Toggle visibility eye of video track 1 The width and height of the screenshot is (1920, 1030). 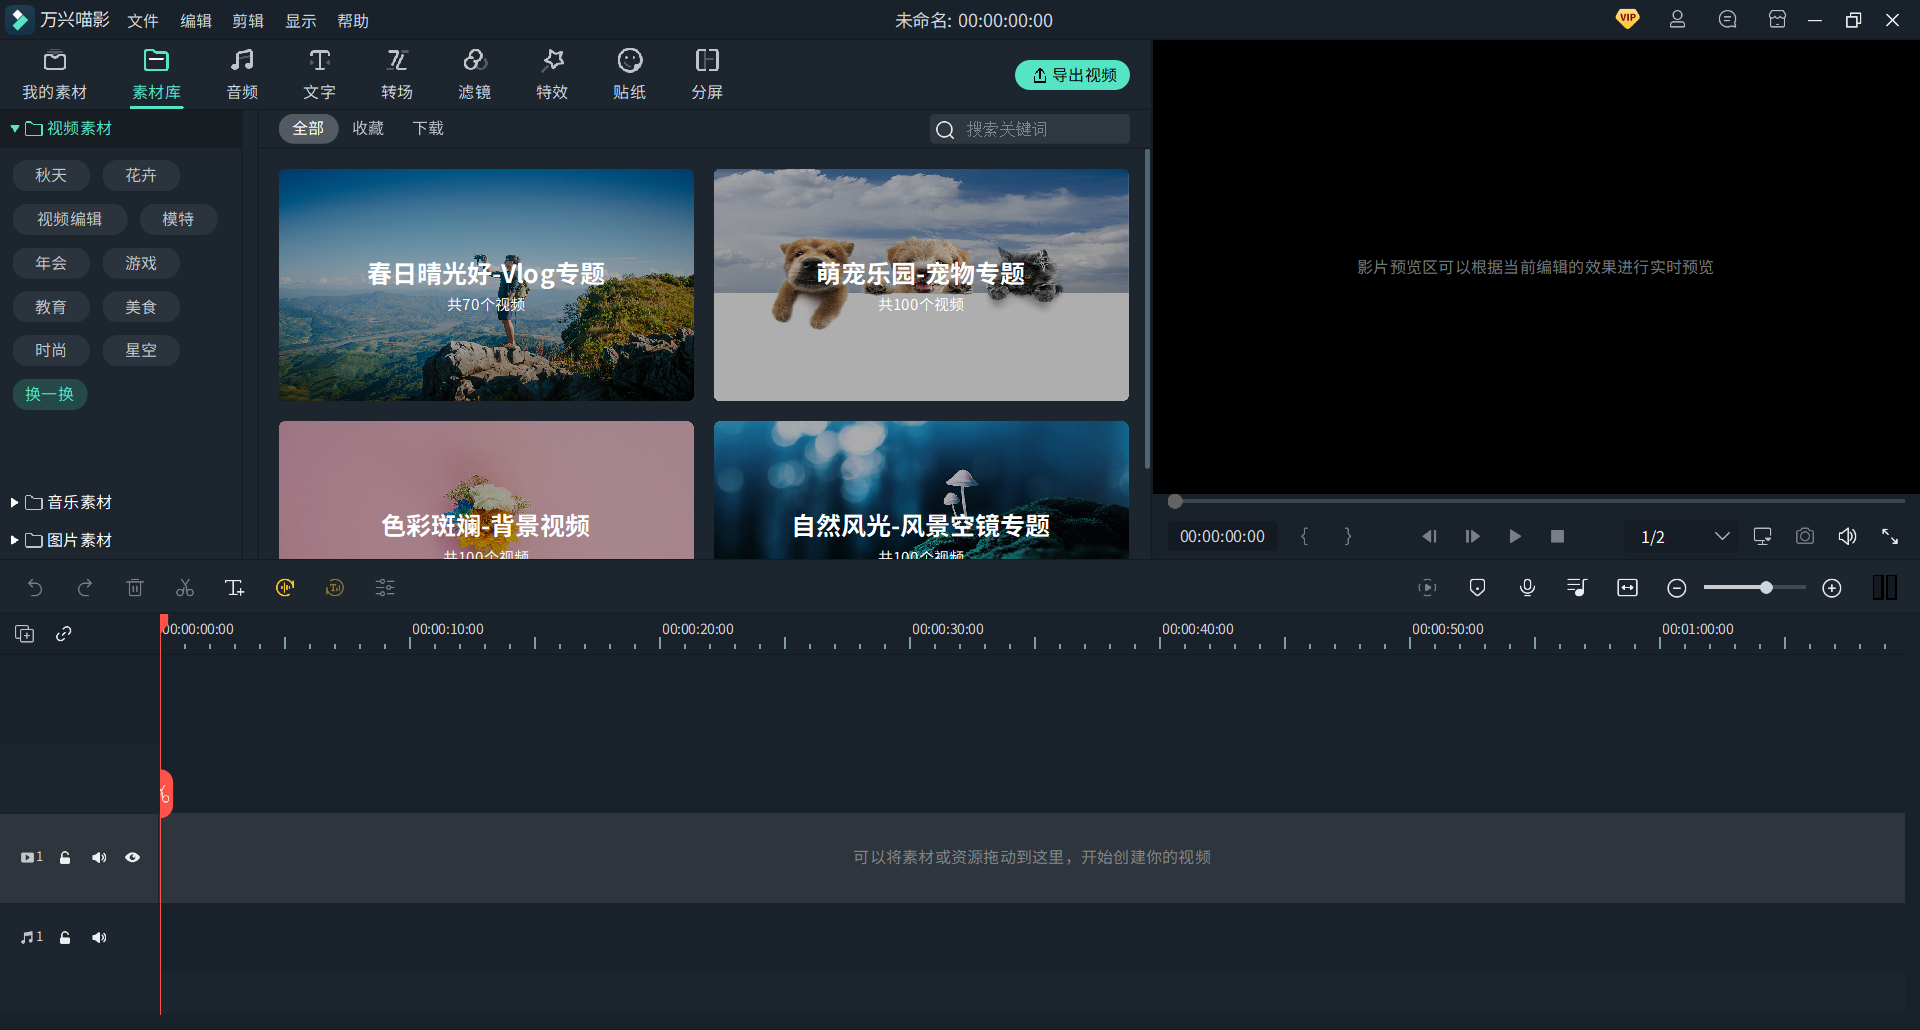click(132, 858)
